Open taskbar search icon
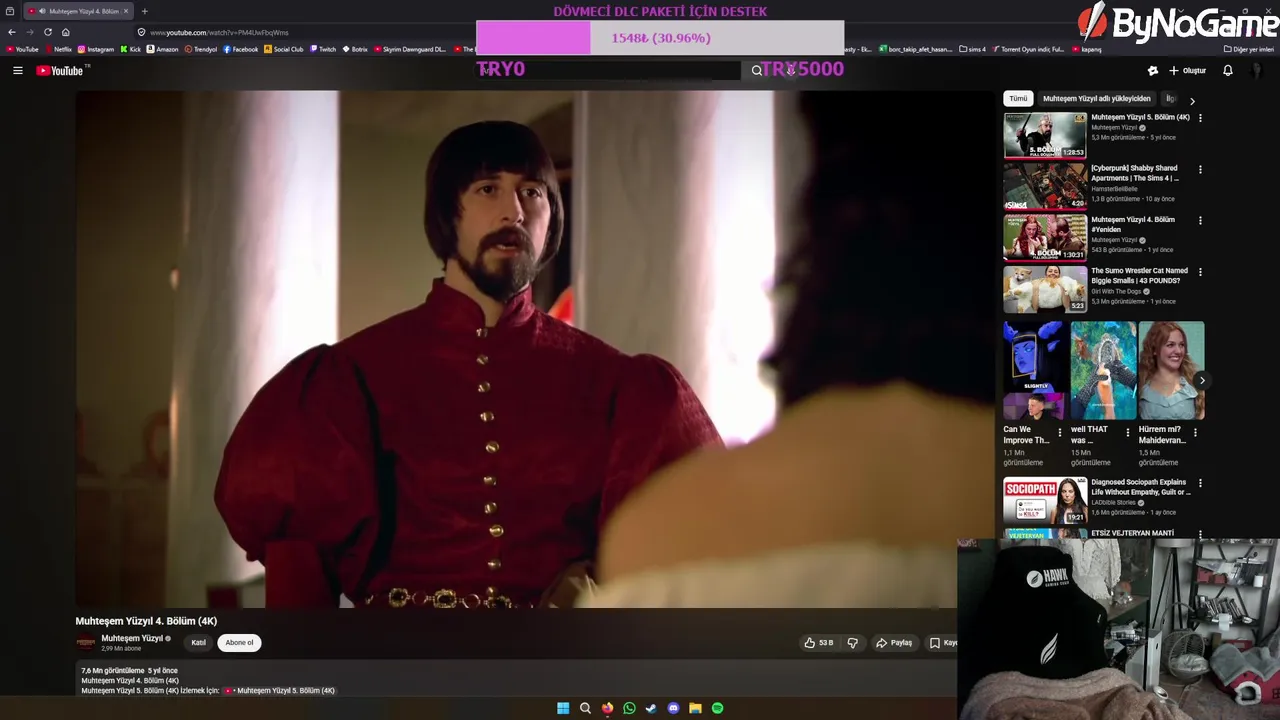The width and height of the screenshot is (1280, 720). point(585,708)
